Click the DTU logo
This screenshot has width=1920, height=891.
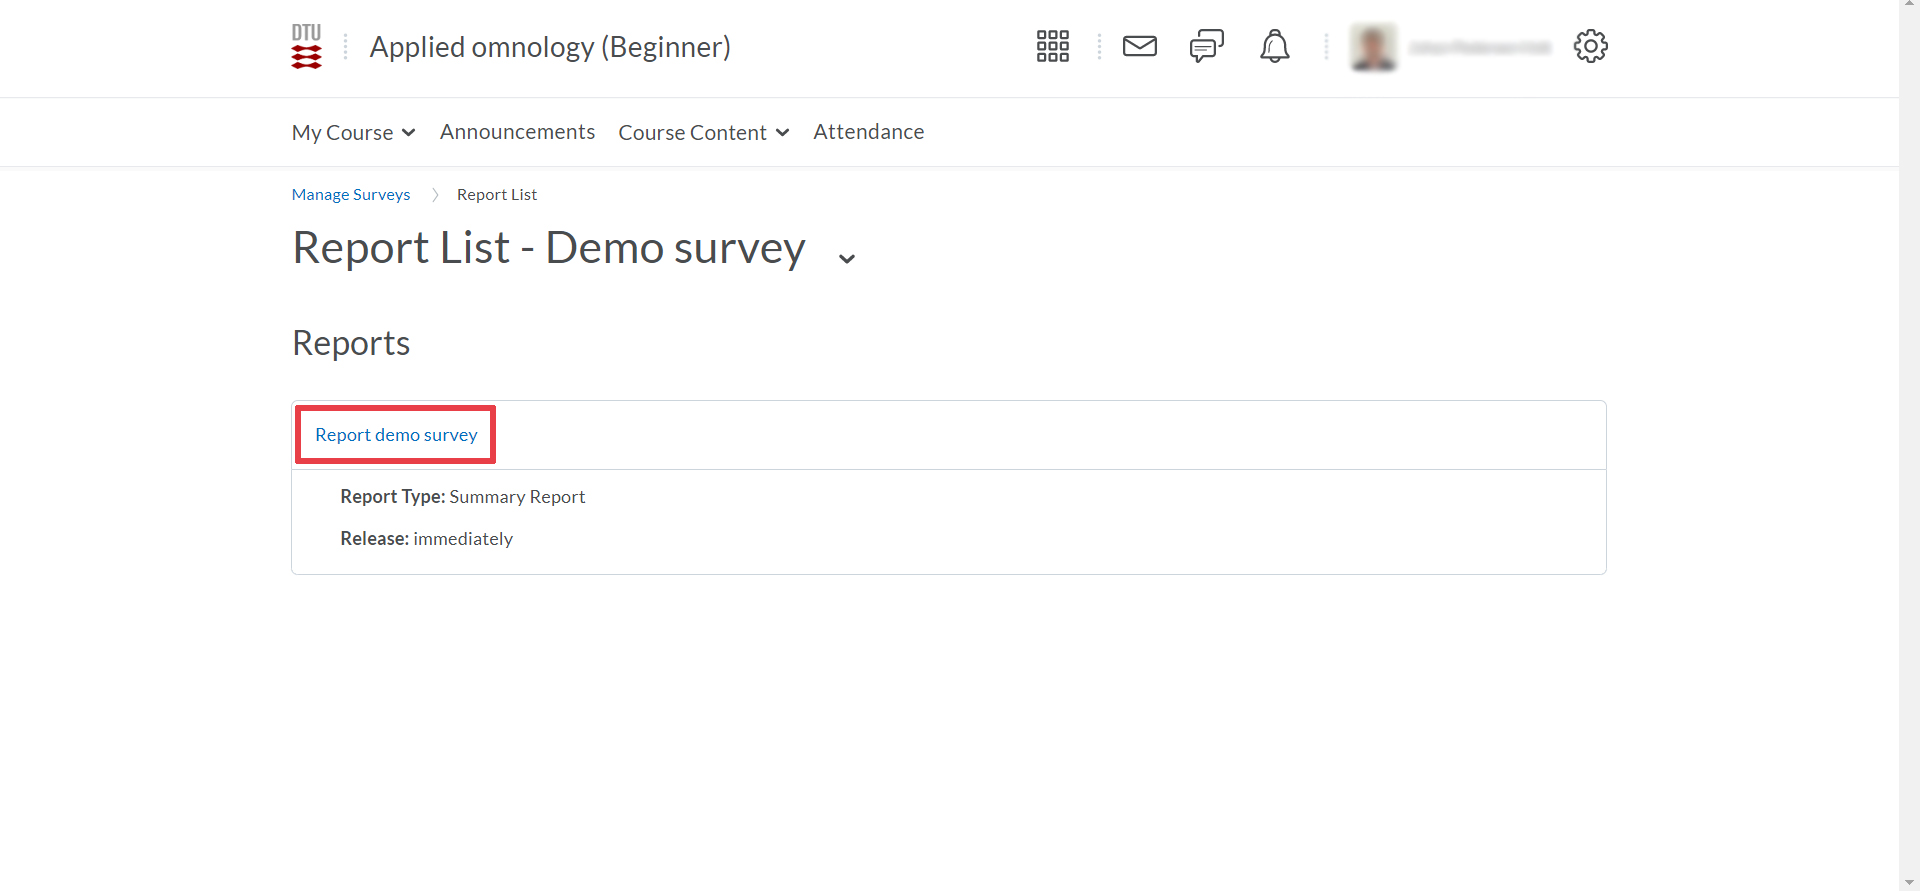306,47
